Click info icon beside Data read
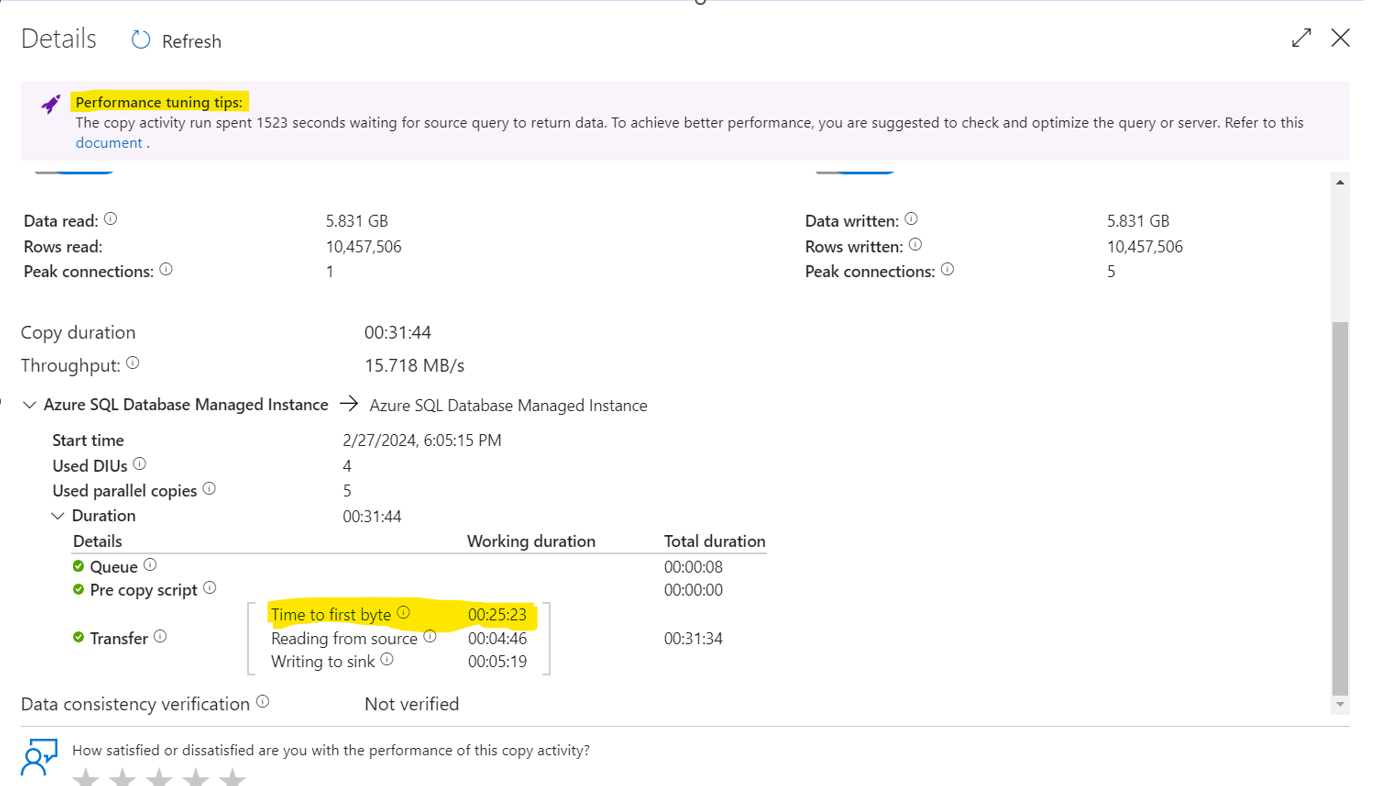 point(111,219)
